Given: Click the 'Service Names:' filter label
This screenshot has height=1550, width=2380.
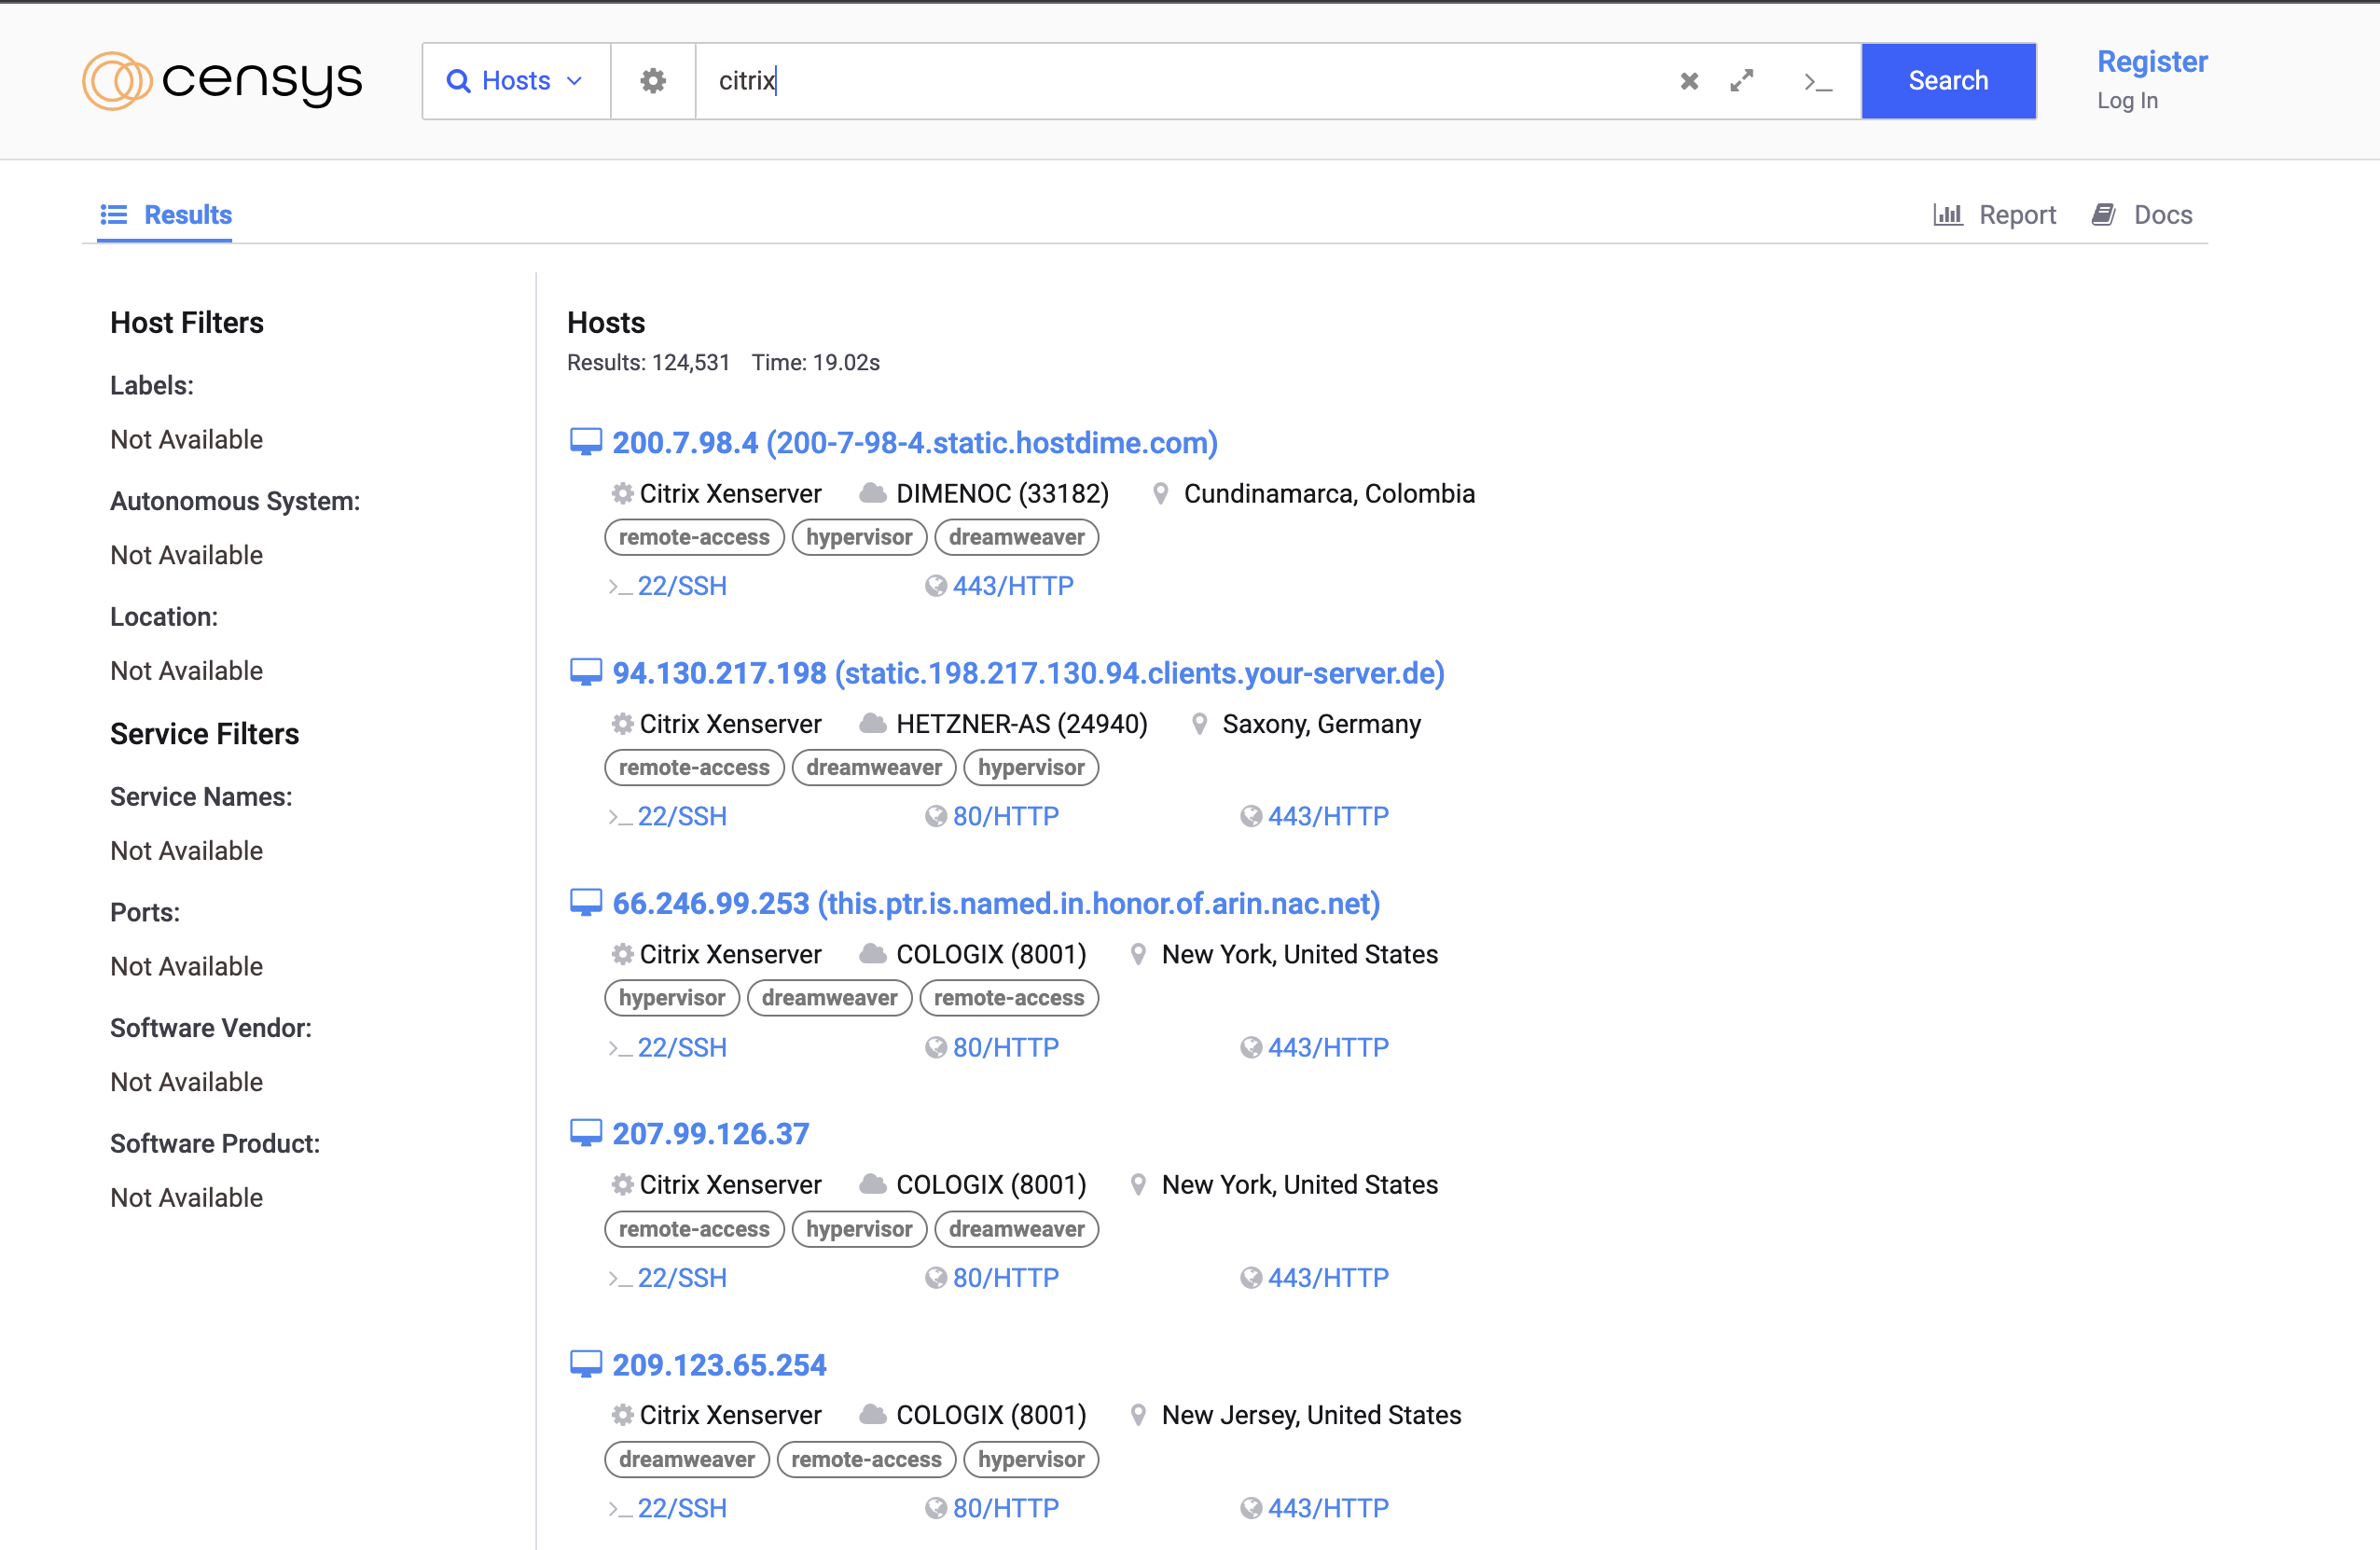Looking at the screenshot, I should coord(201,797).
